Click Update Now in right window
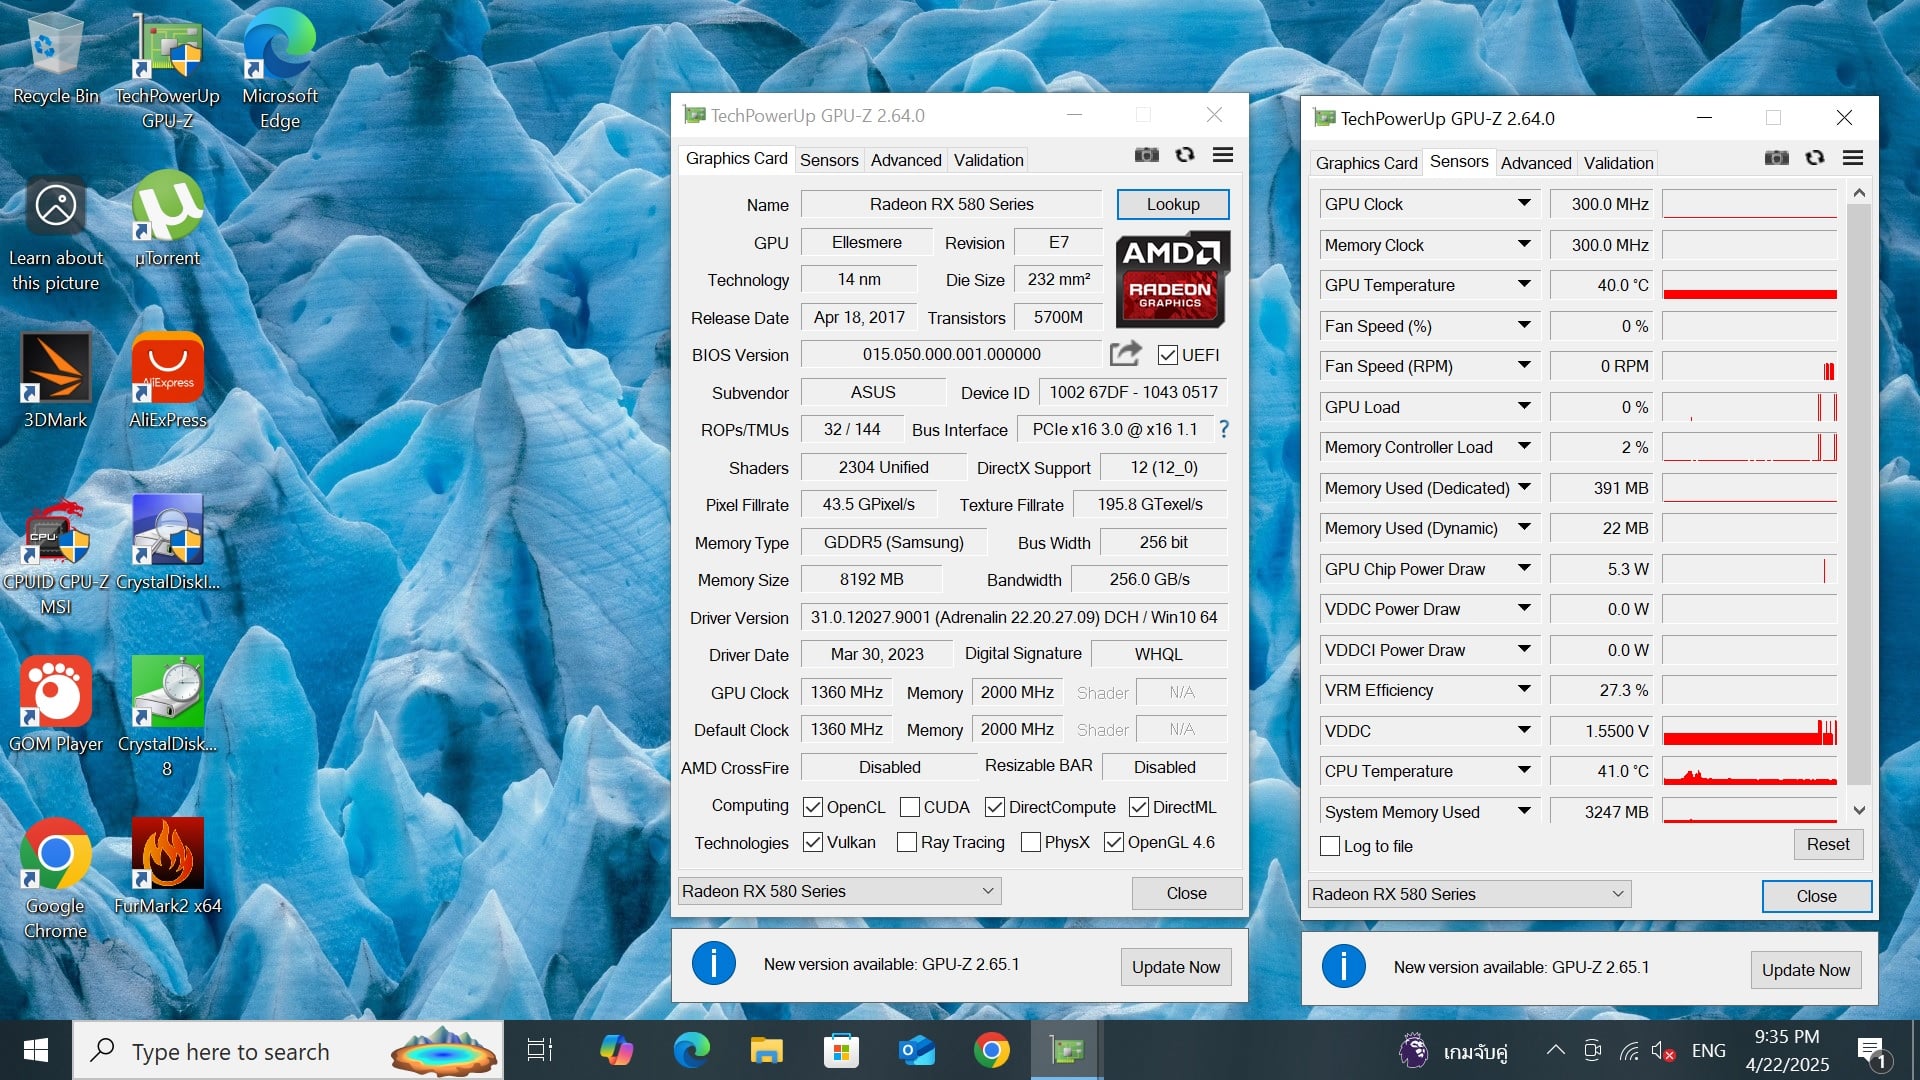The image size is (1920, 1080). point(1806,970)
